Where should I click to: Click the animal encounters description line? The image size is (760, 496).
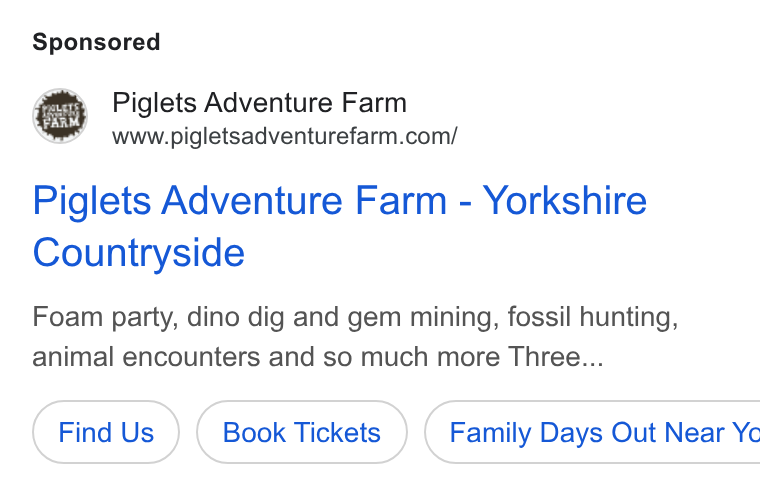(x=318, y=357)
